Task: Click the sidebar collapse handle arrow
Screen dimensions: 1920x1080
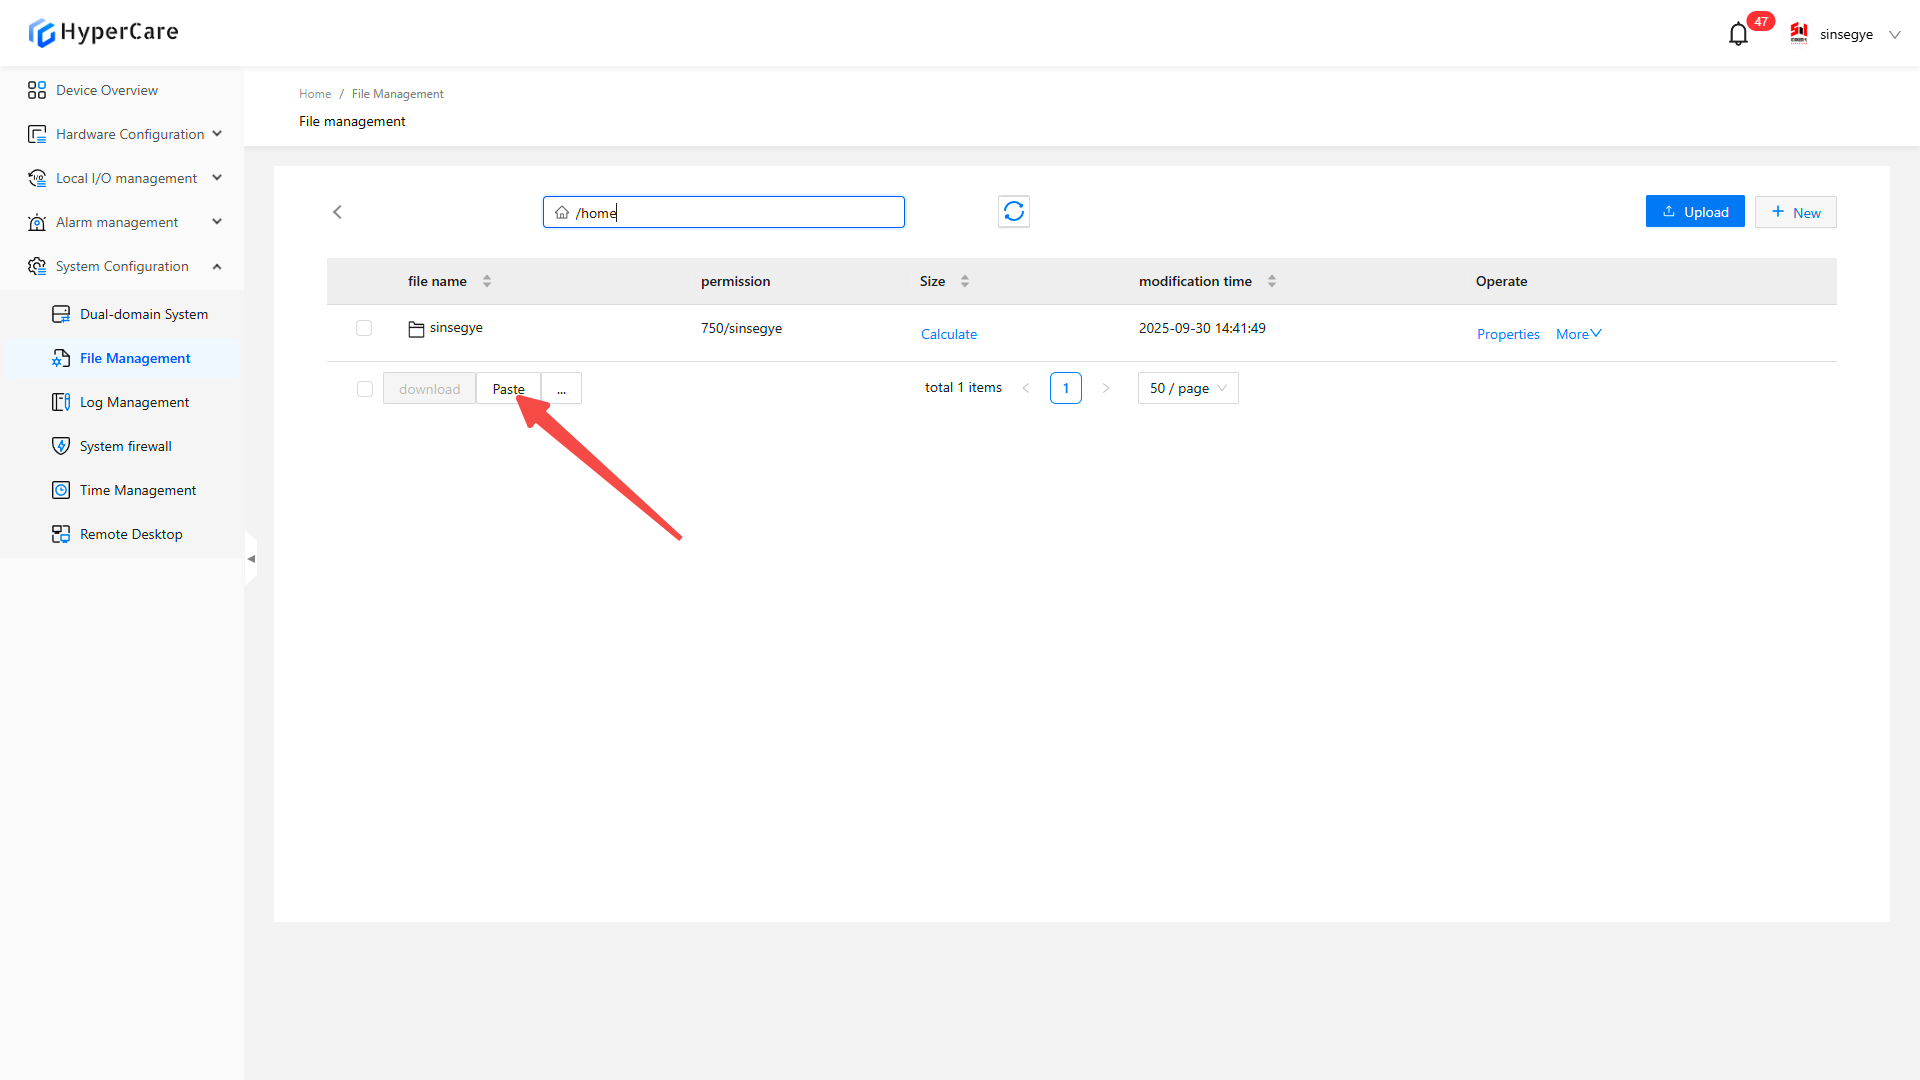Action: coord(251,559)
